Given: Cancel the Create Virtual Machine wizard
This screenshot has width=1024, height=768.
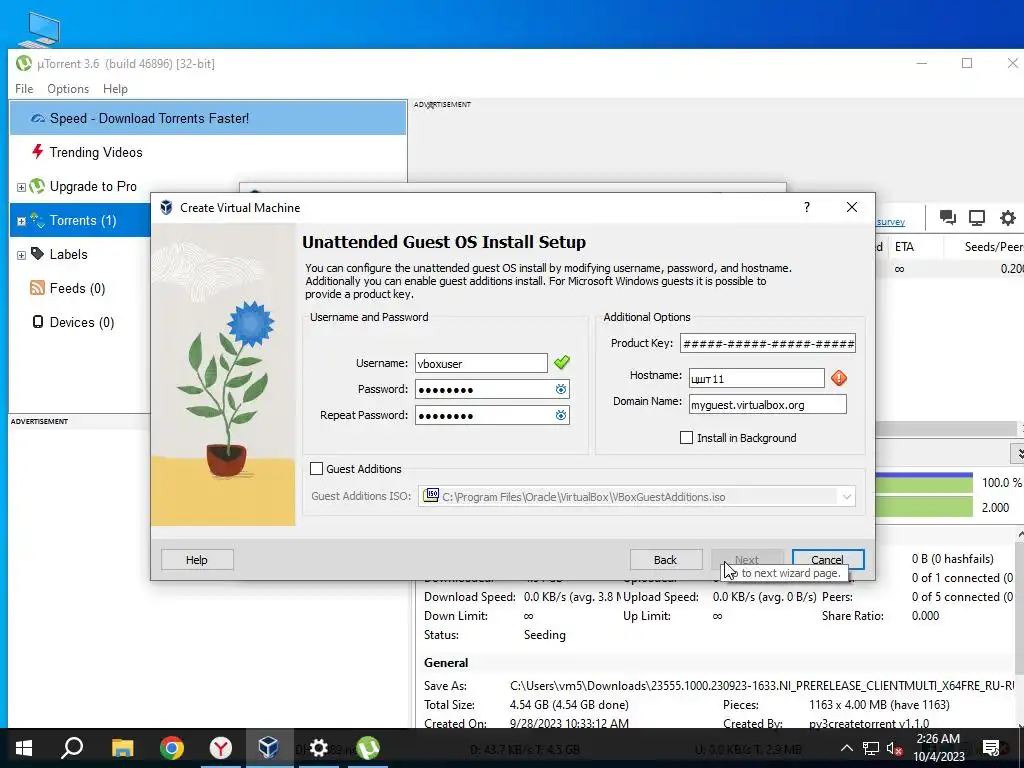Looking at the screenshot, I should pyautogui.click(x=827, y=560).
